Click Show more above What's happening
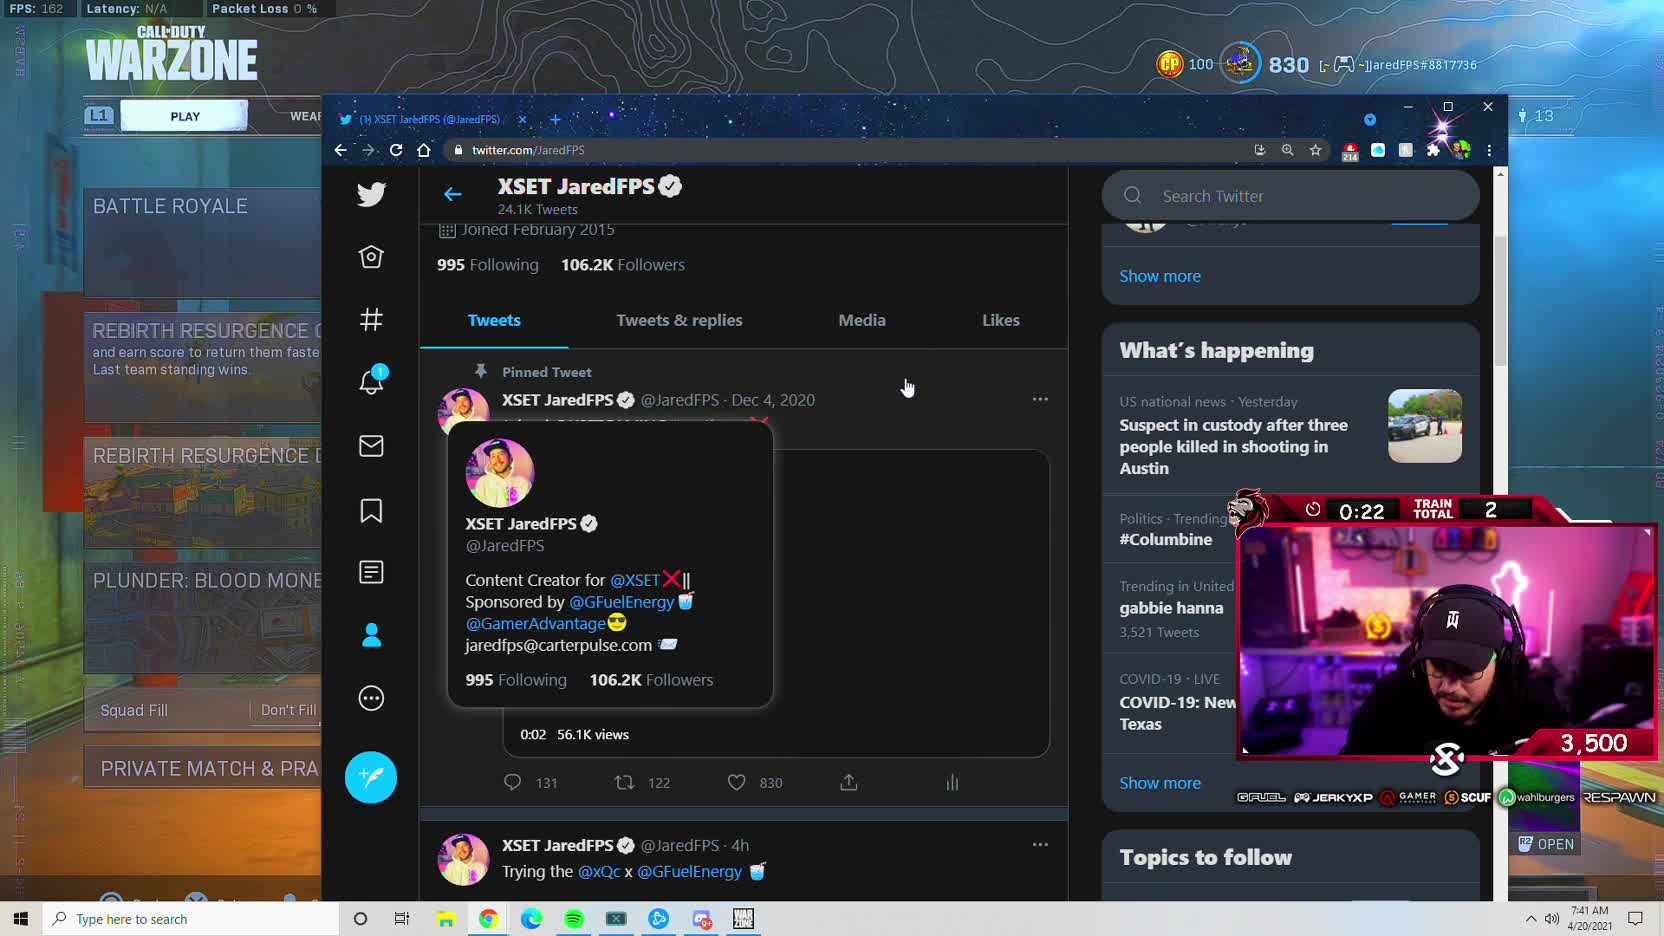The height and width of the screenshot is (936, 1664). [x=1160, y=276]
